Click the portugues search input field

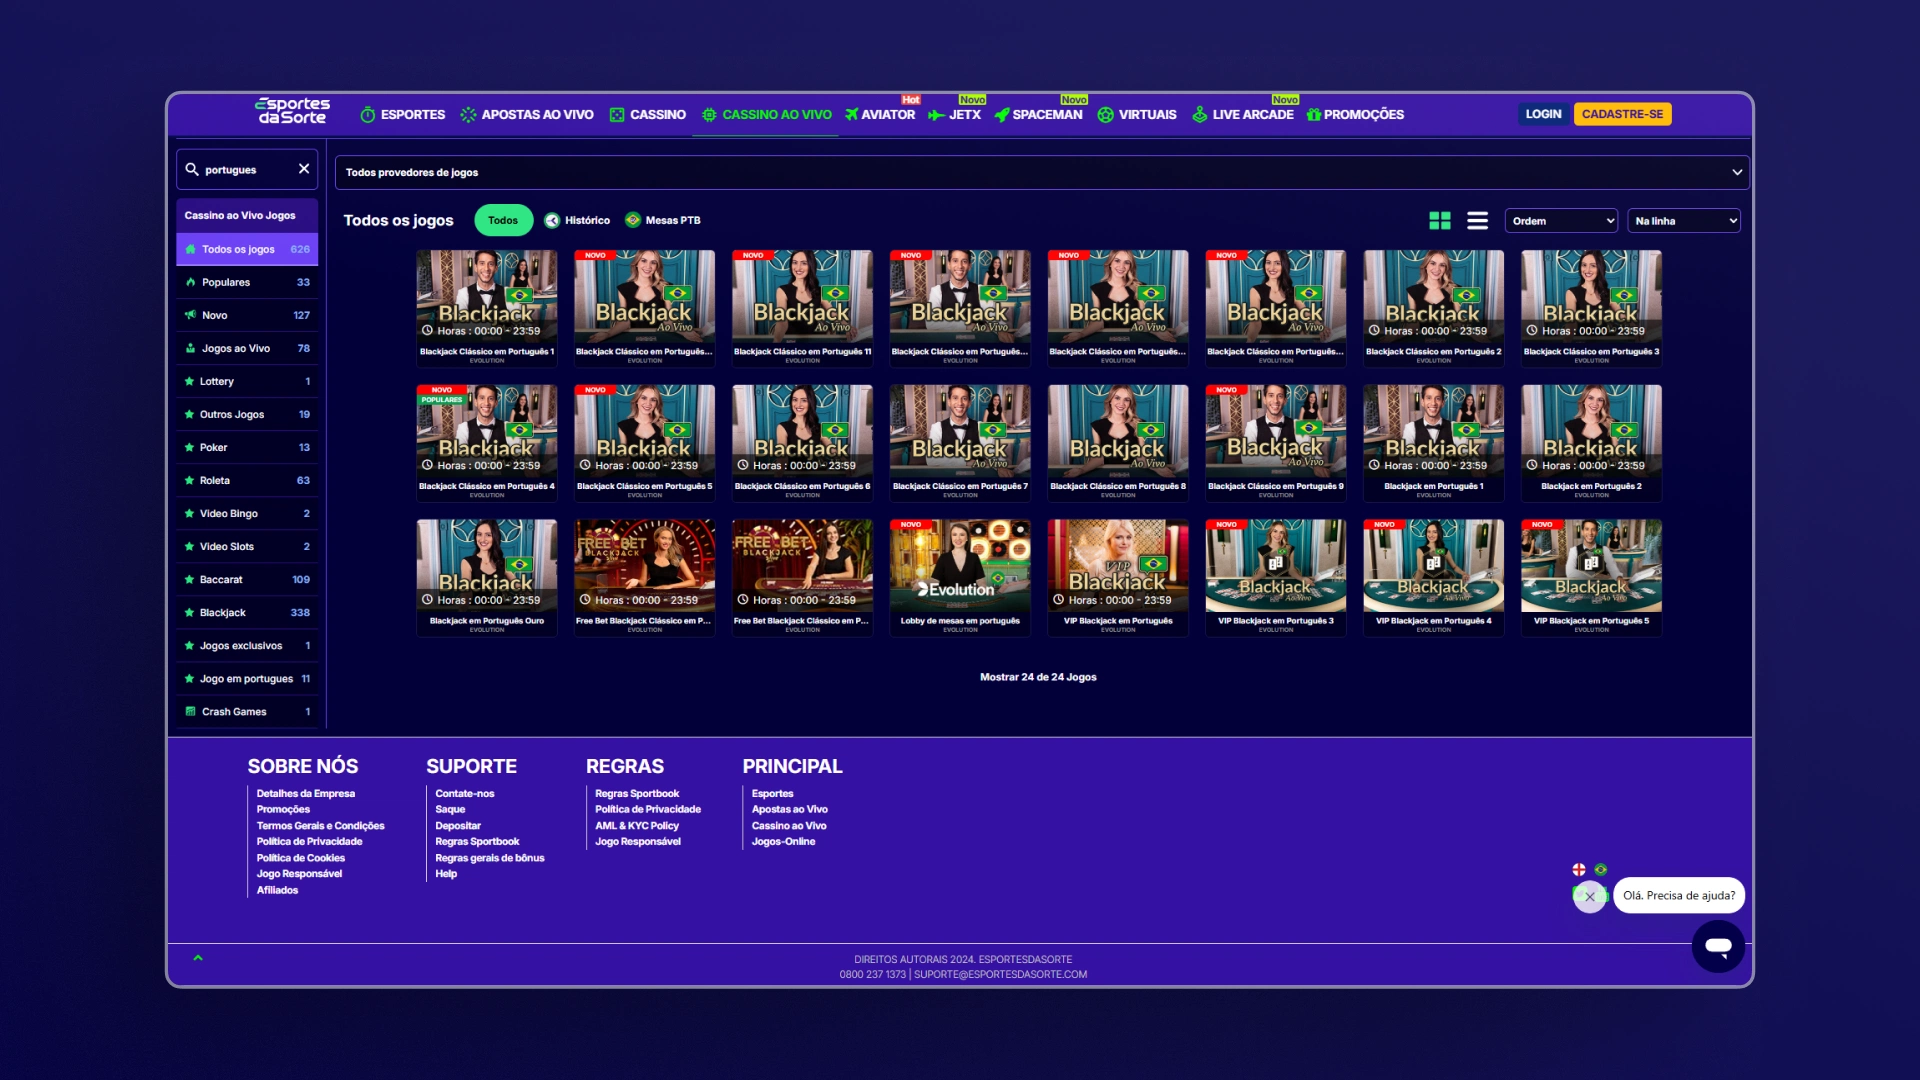click(248, 170)
